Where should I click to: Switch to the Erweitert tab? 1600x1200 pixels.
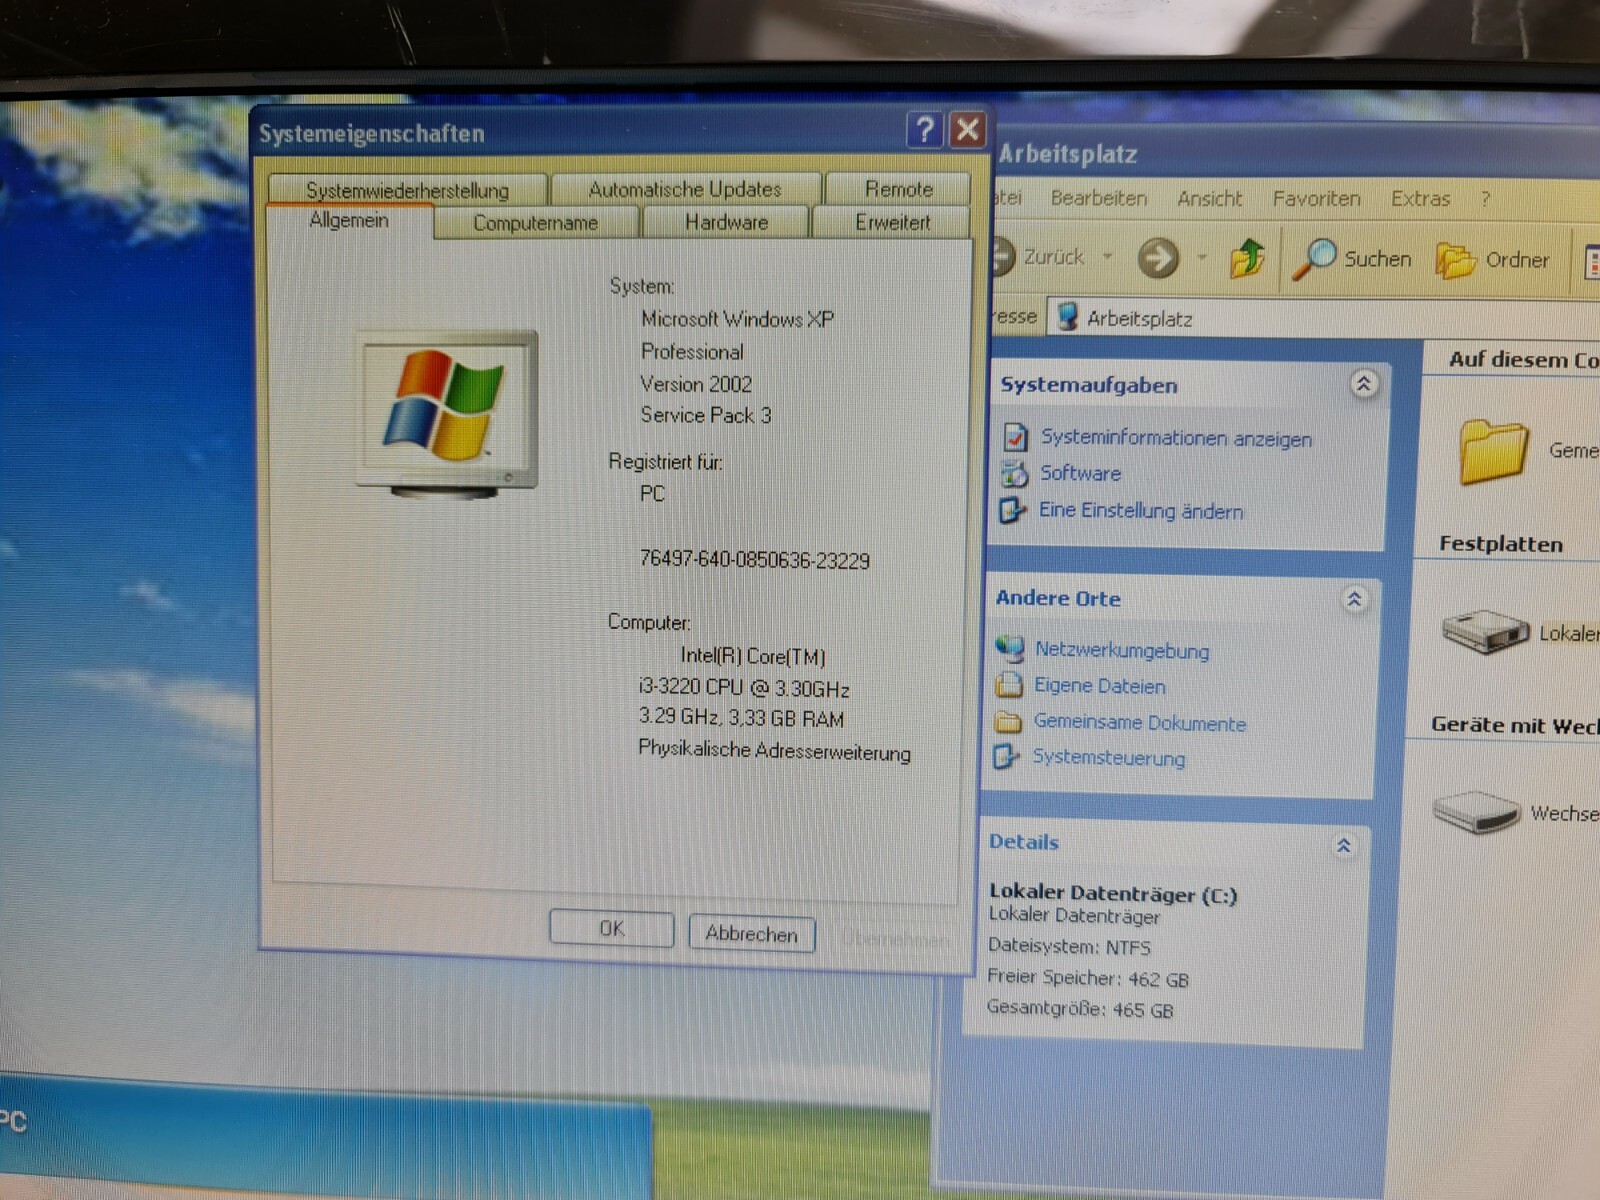pyautogui.click(x=892, y=222)
